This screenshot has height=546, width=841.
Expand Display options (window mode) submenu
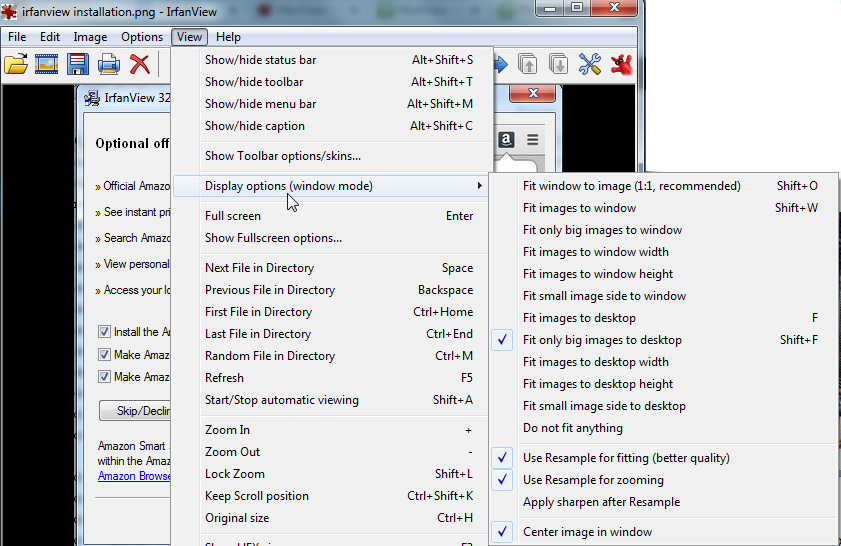[x=330, y=186]
